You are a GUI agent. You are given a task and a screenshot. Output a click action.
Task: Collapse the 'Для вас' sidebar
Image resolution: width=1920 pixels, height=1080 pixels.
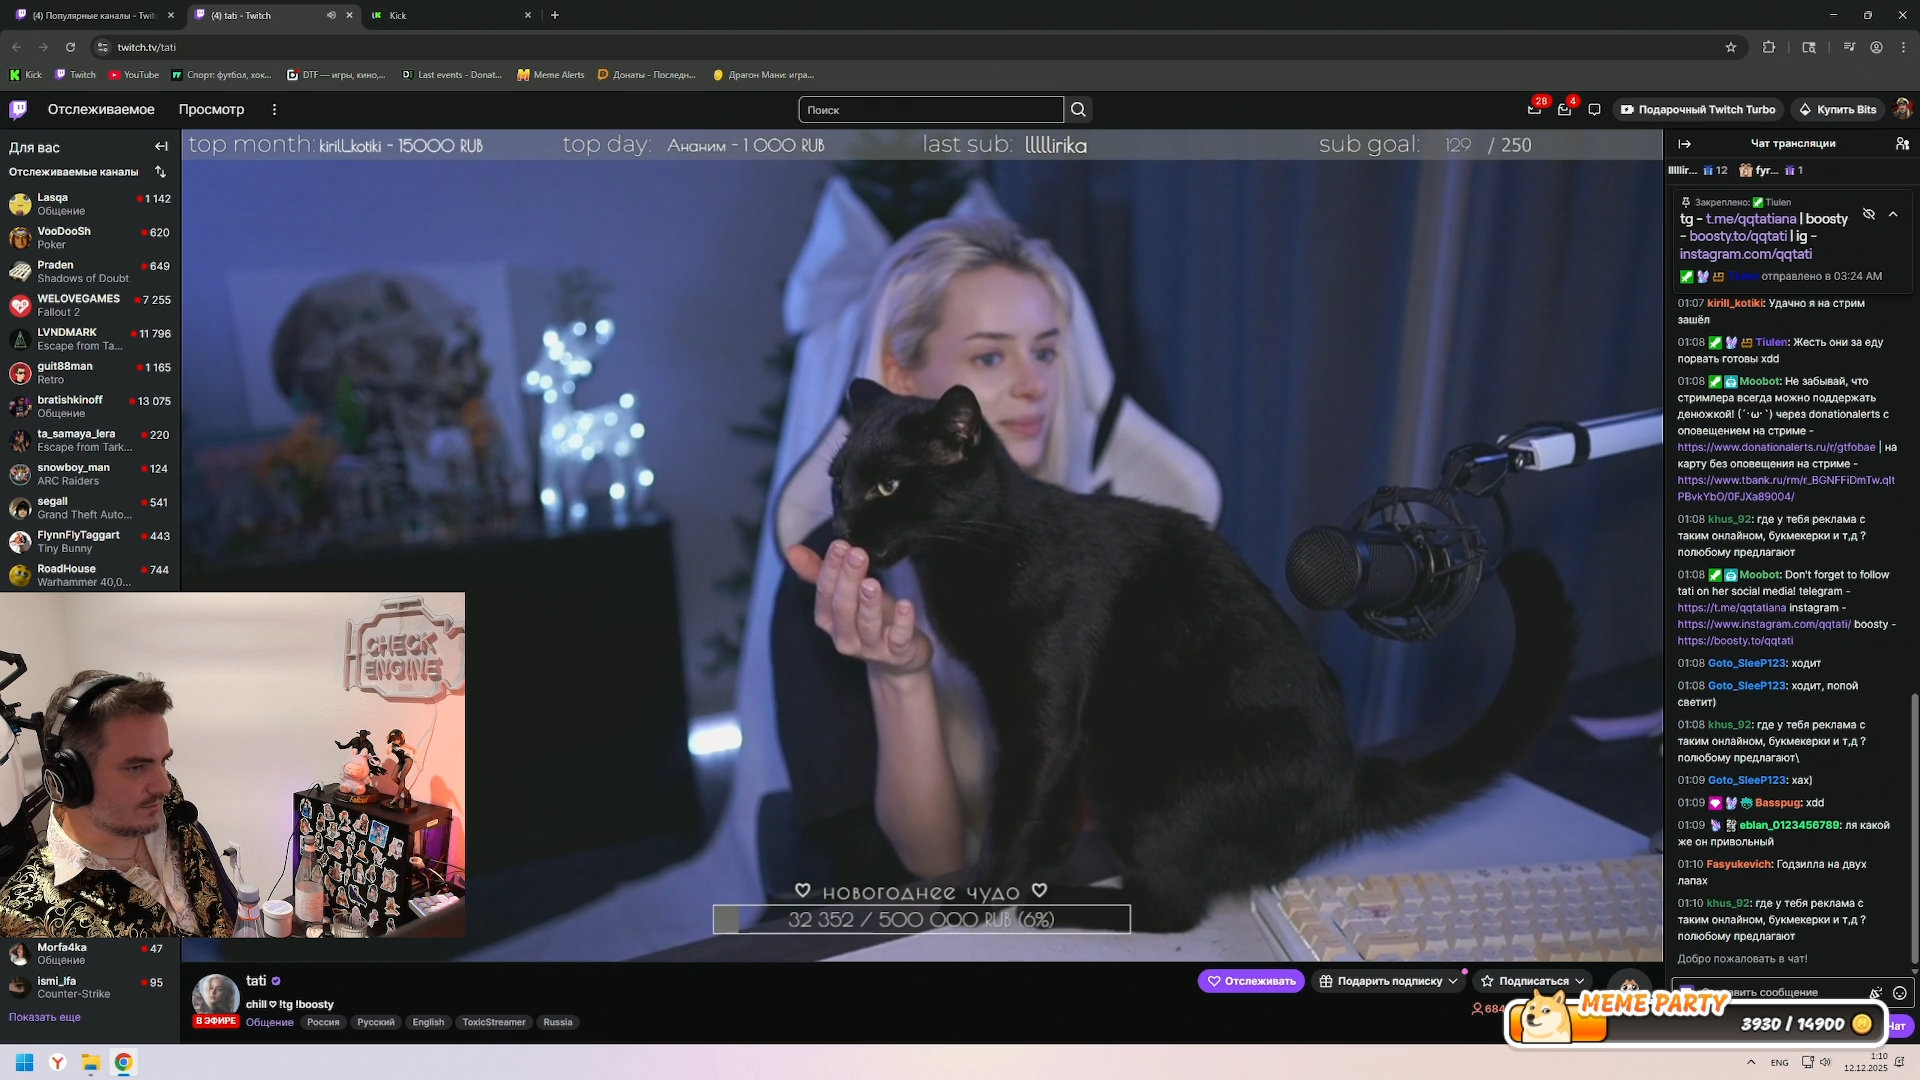(x=161, y=147)
